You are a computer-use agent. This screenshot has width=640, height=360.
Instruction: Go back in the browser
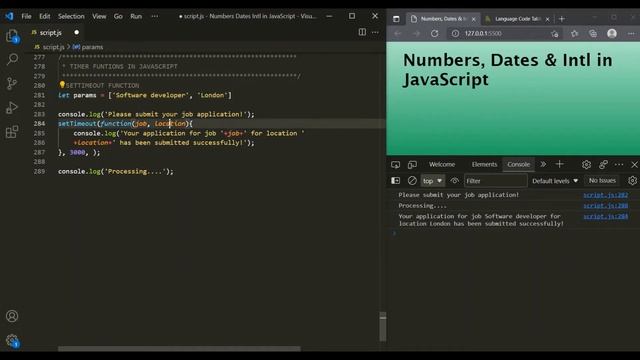coord(398,33)
